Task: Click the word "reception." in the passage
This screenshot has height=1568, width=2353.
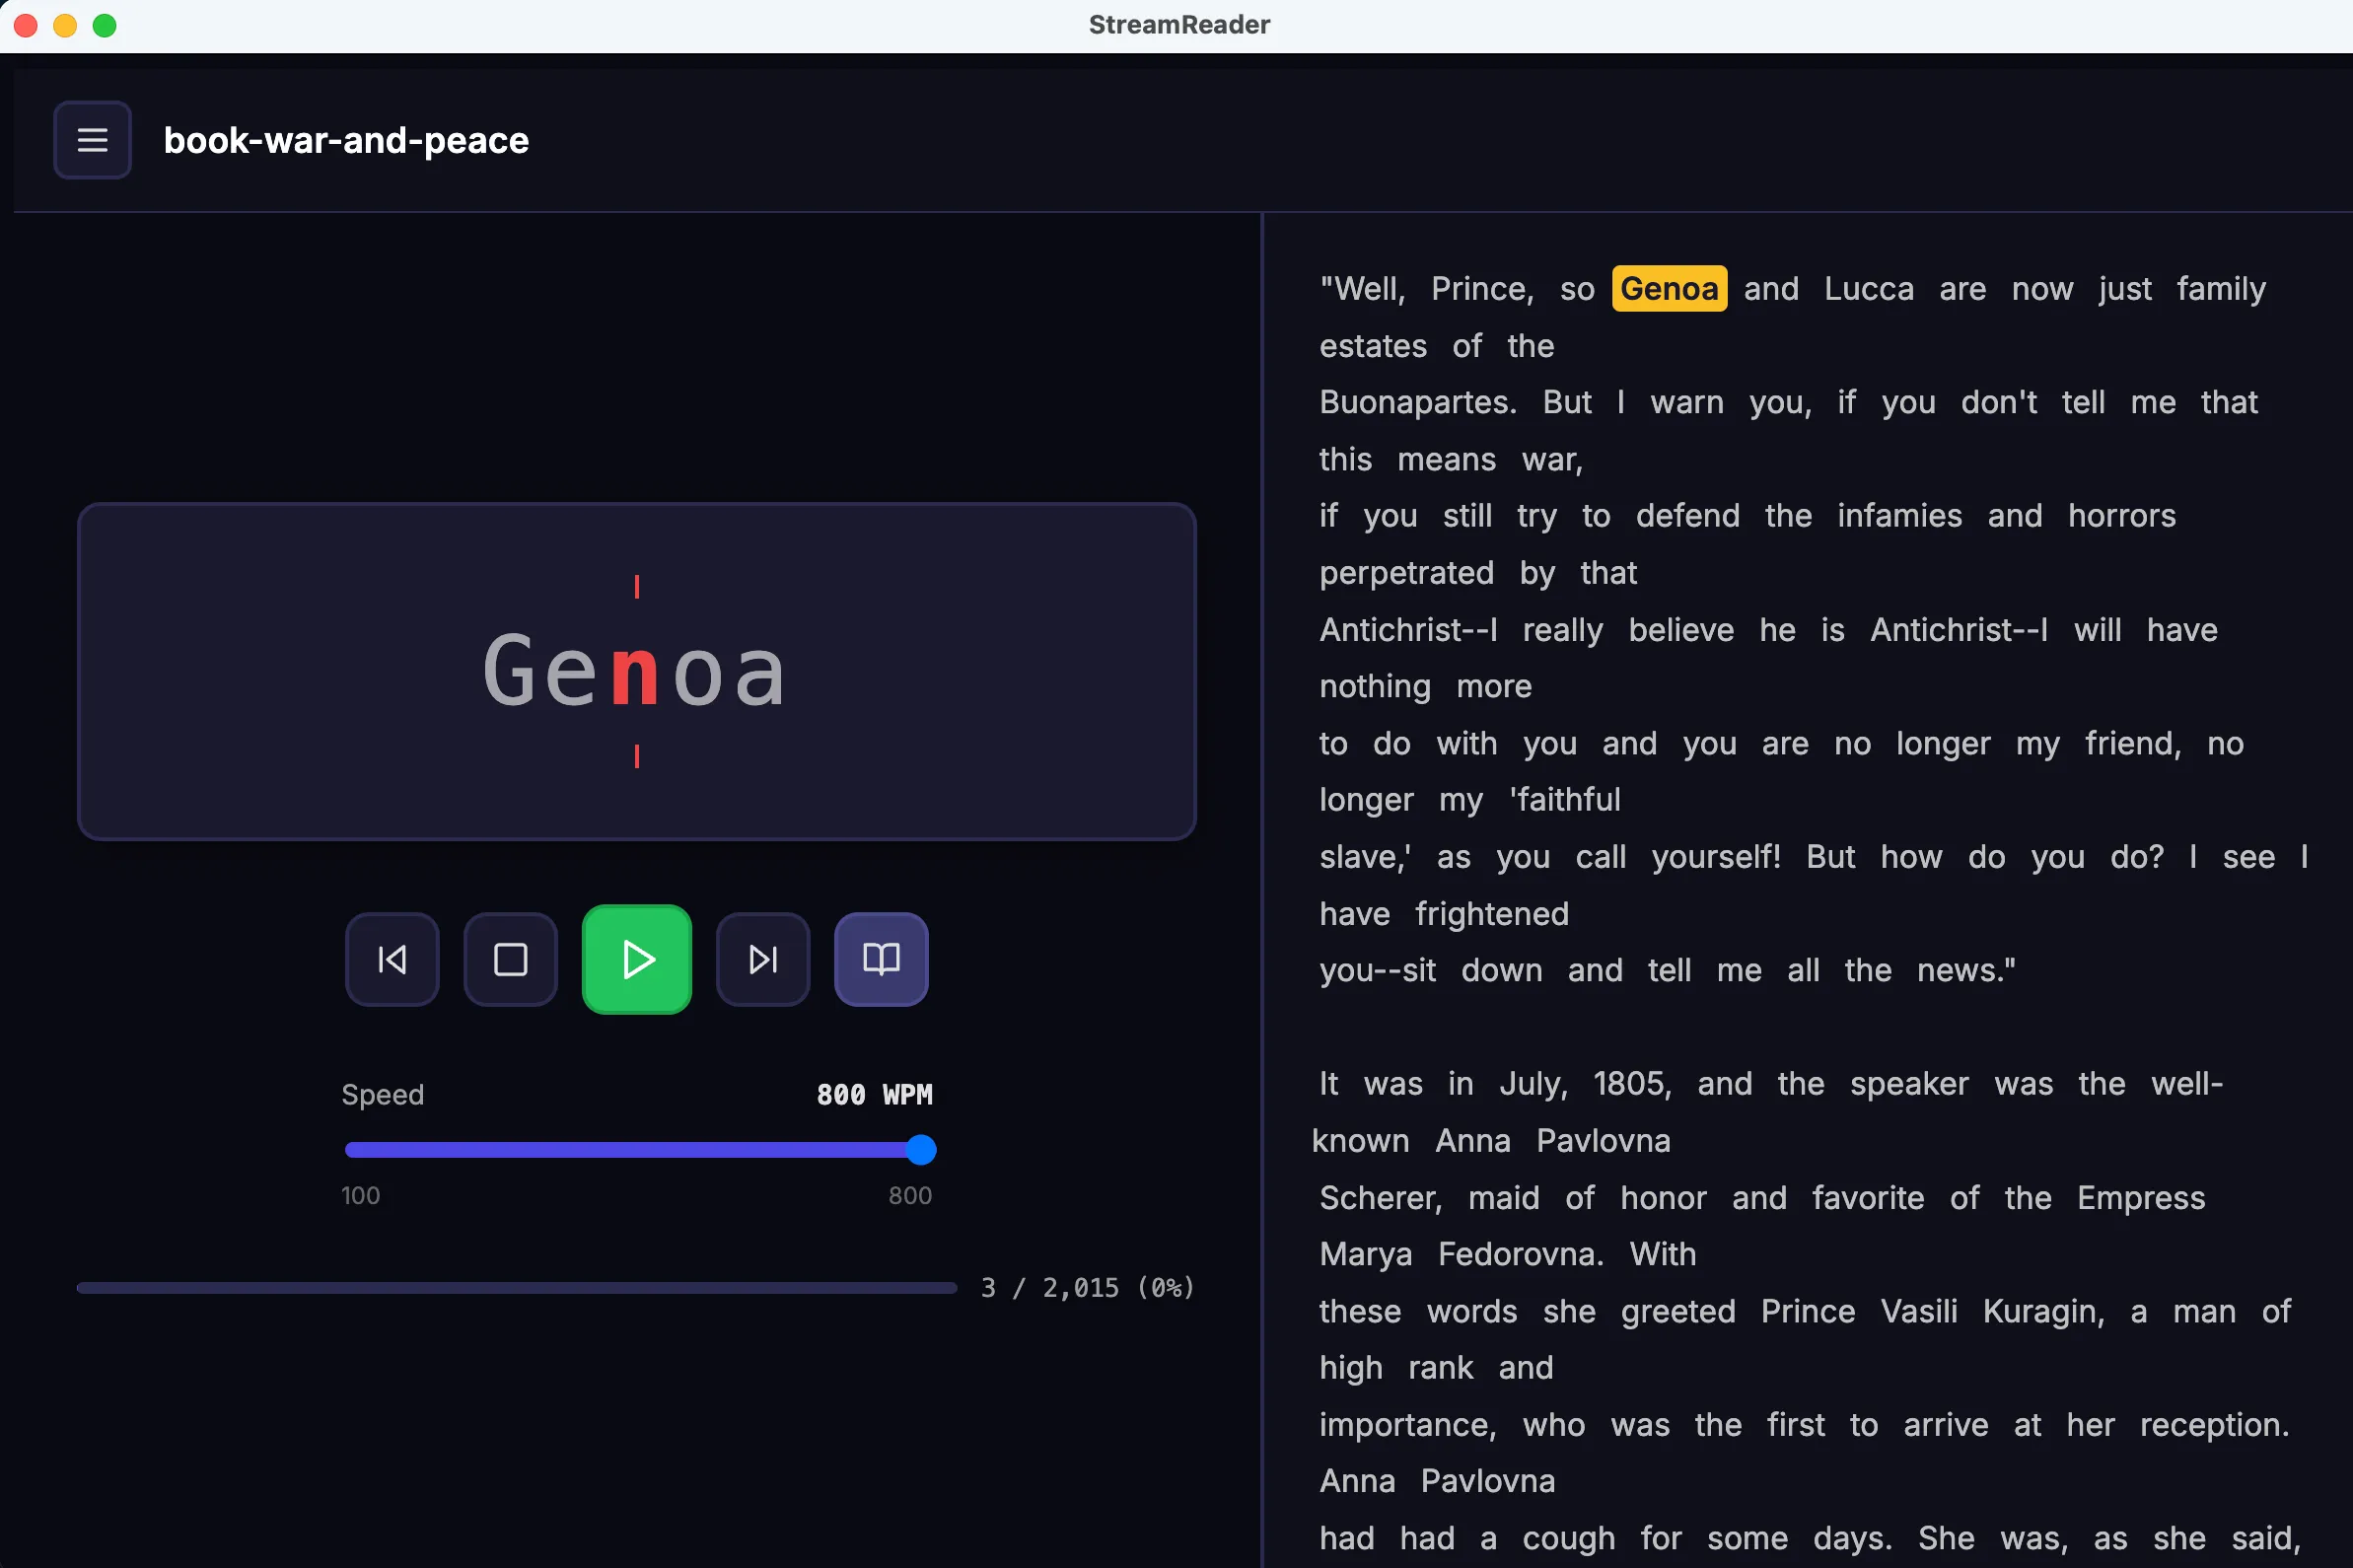Action: pyautogui.click(x=2214, y=1425)
